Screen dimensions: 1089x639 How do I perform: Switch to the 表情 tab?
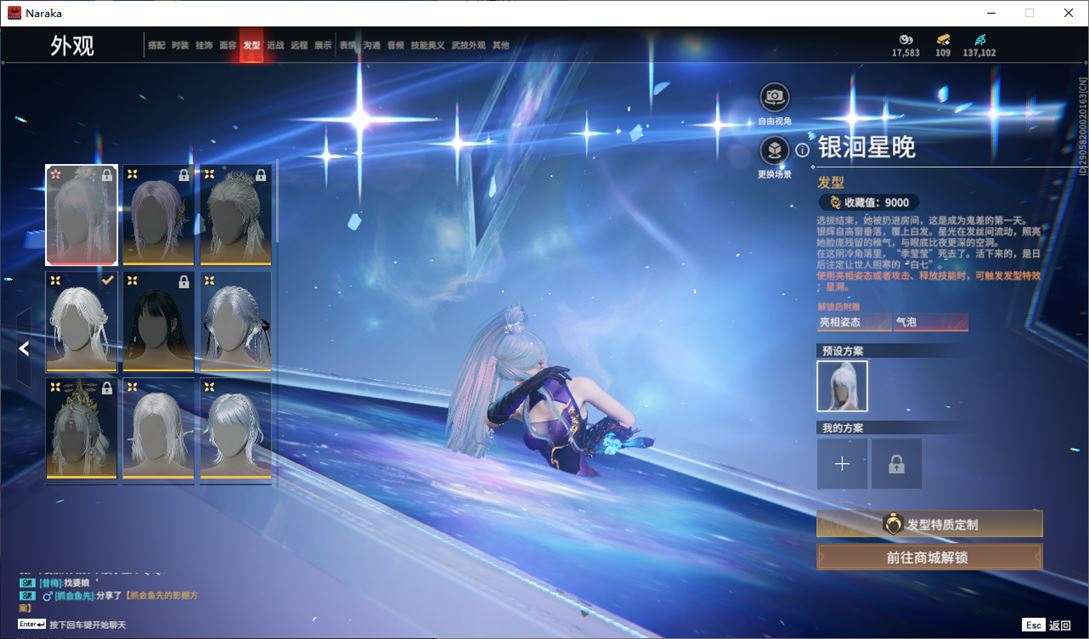(348, 45)
